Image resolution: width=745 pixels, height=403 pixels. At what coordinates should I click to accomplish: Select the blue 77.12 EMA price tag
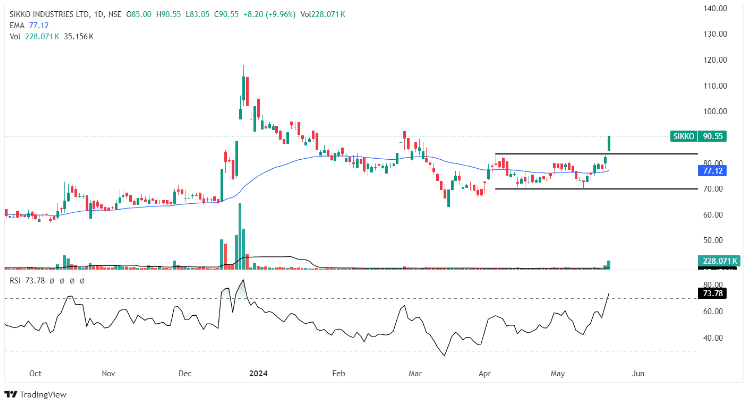(711, 171)
